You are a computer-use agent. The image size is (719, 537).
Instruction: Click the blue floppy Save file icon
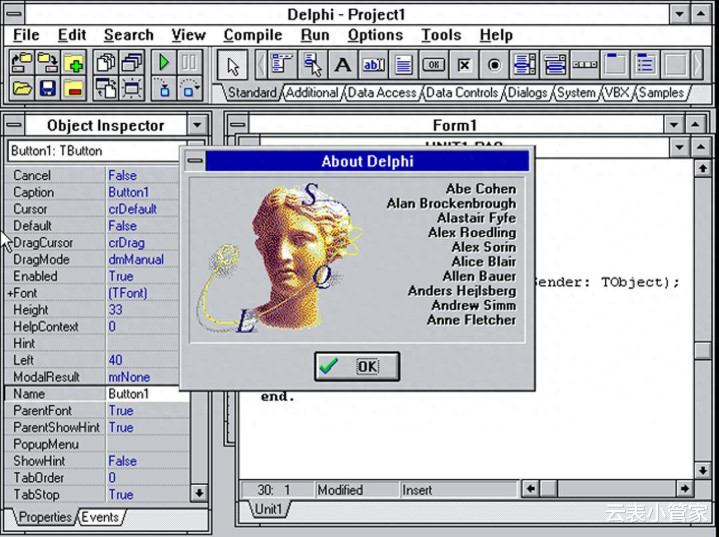point(46,89)
